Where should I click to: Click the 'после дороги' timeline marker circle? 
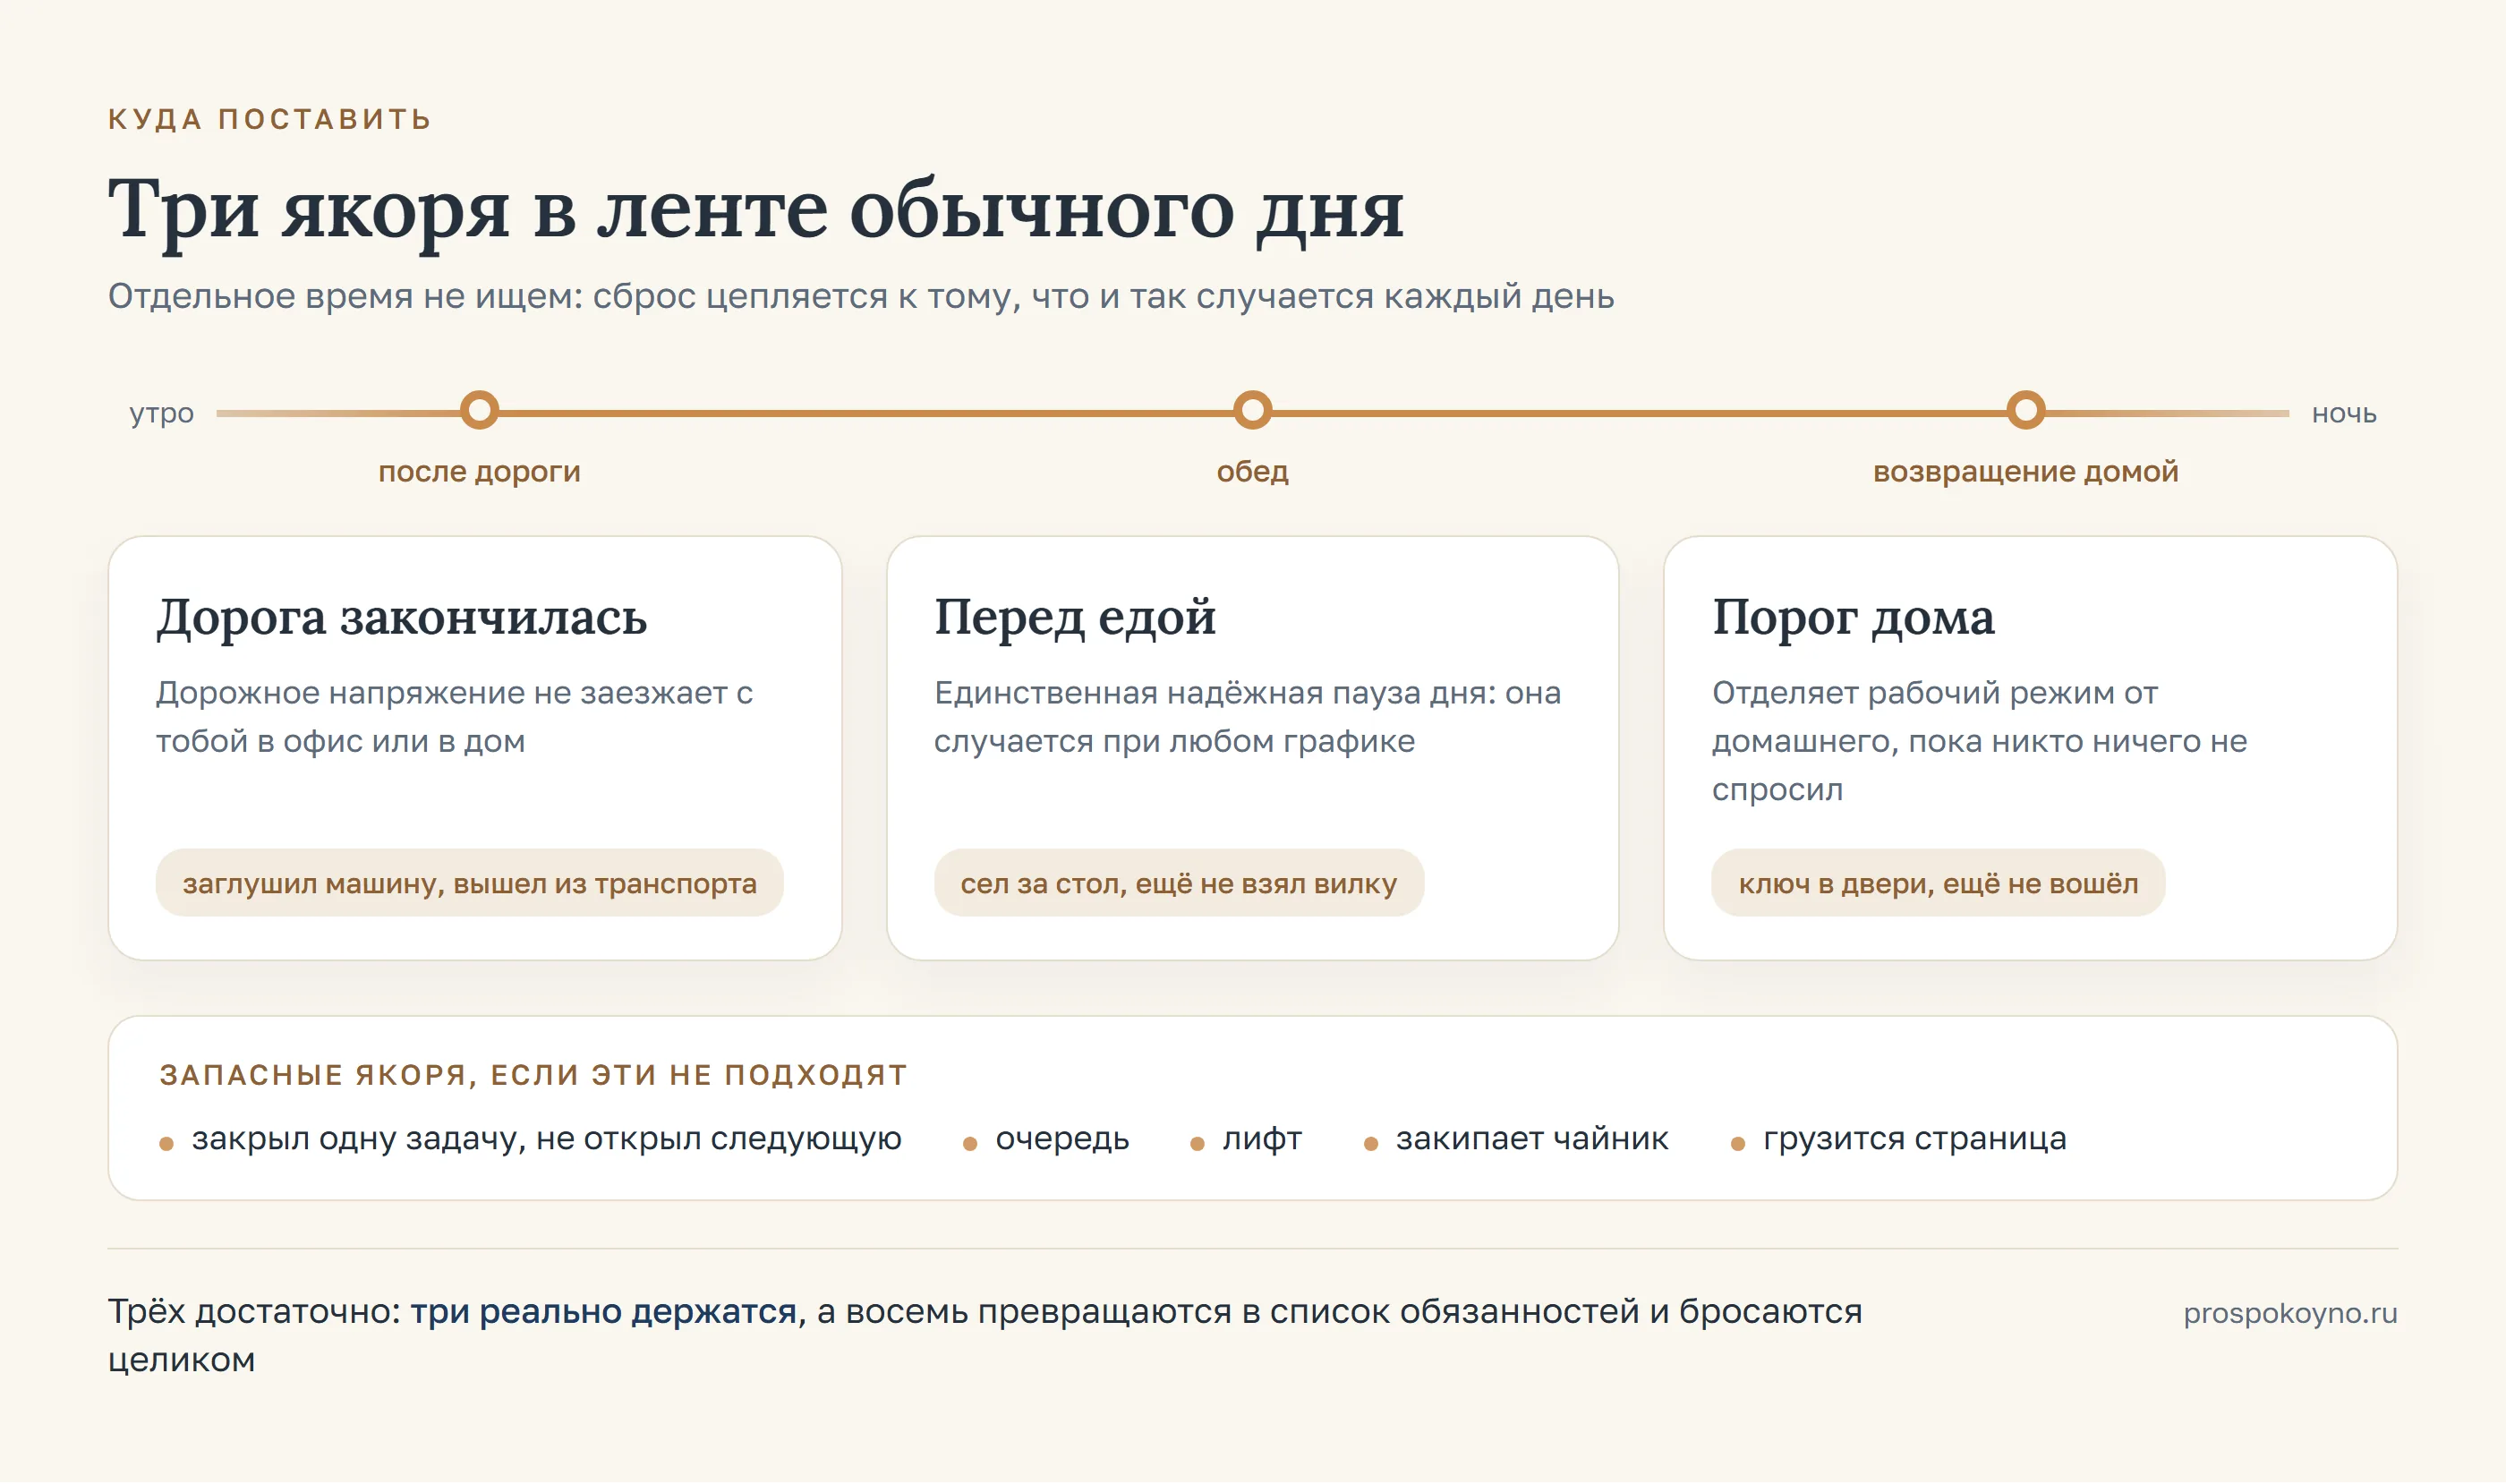tap(479, 410)
